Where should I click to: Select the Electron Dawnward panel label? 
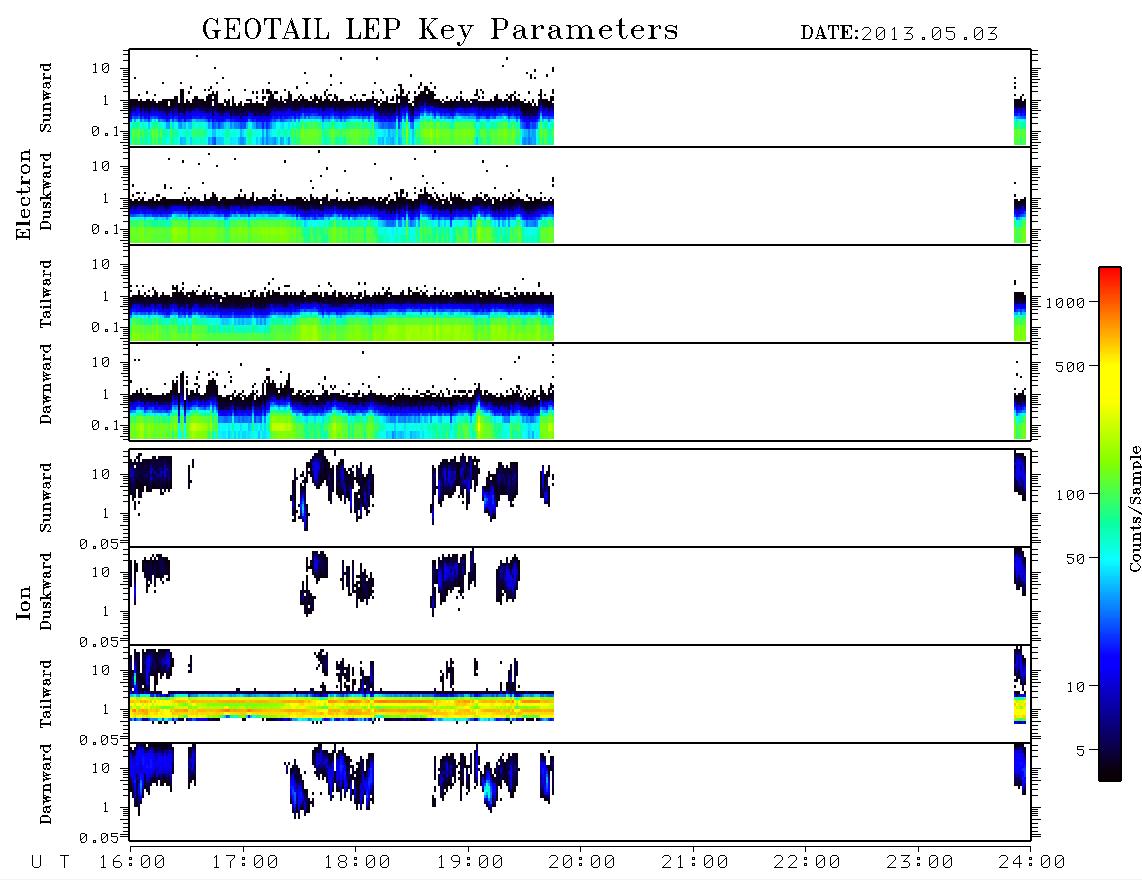(46, 384)
